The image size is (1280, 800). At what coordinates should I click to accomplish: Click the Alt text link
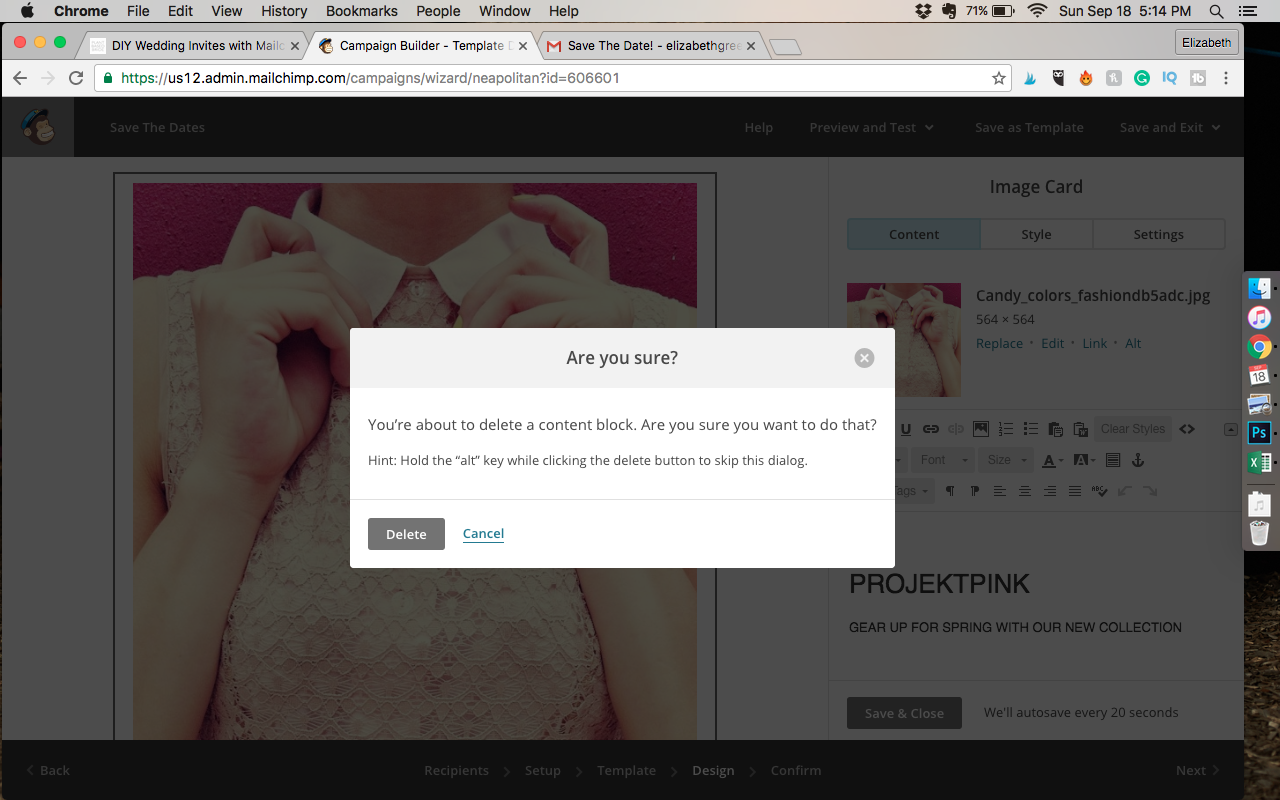[x=1133, y=343]
